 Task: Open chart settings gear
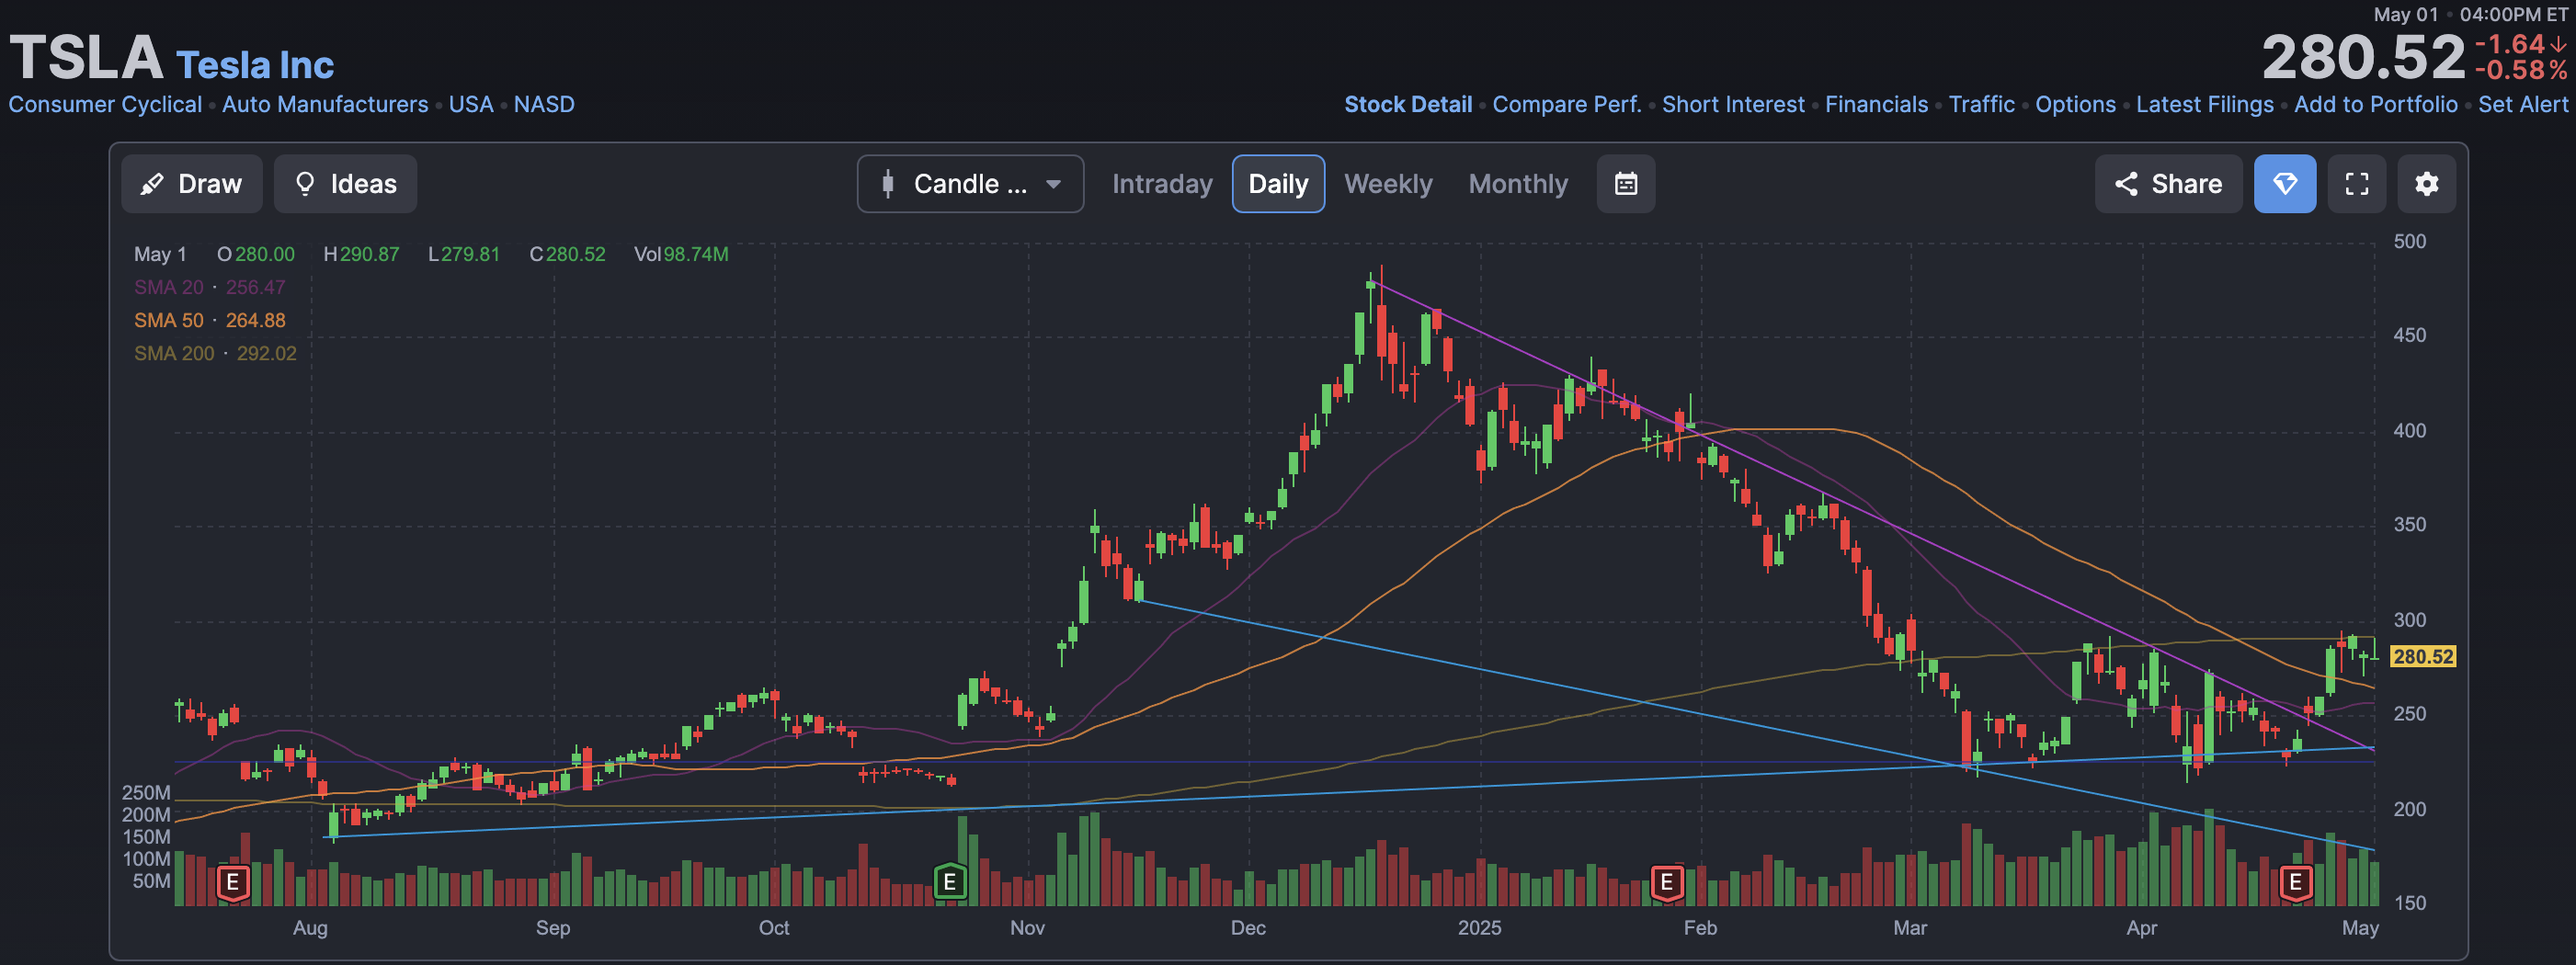[x=2427, y=184]
